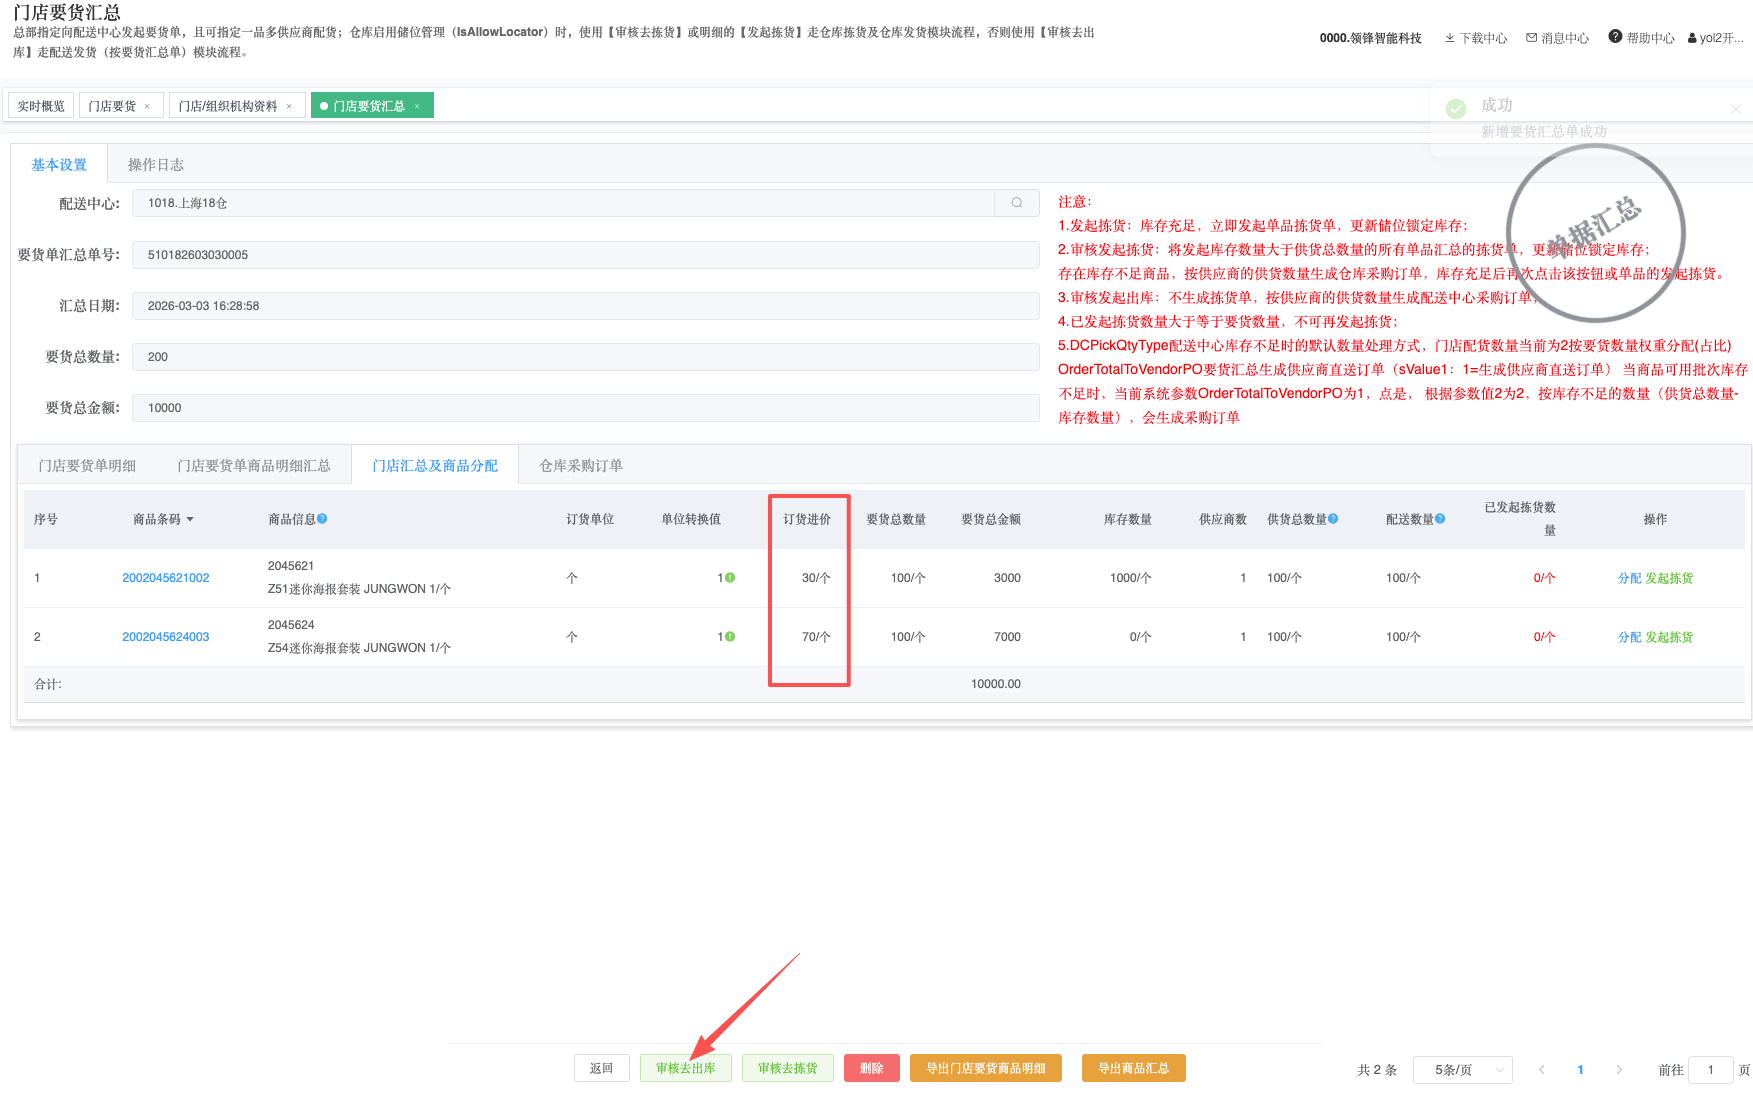Close the 门店要货 page tab
Image resolution: width=1753 pixels, height=1100 pixels.
[x=147, y=106]
